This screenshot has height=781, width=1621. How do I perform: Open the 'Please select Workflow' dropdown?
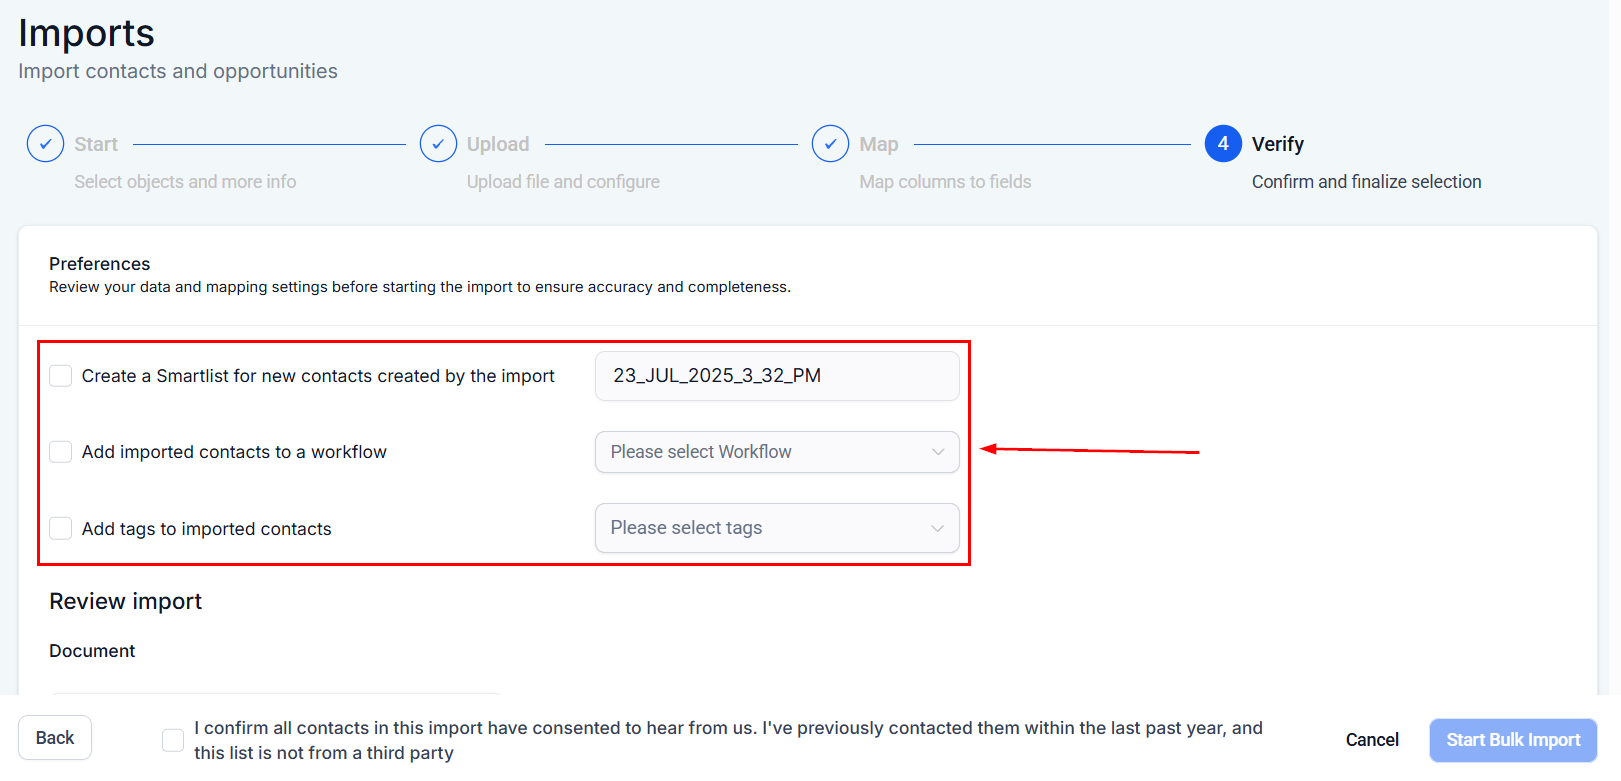(777, 452)
